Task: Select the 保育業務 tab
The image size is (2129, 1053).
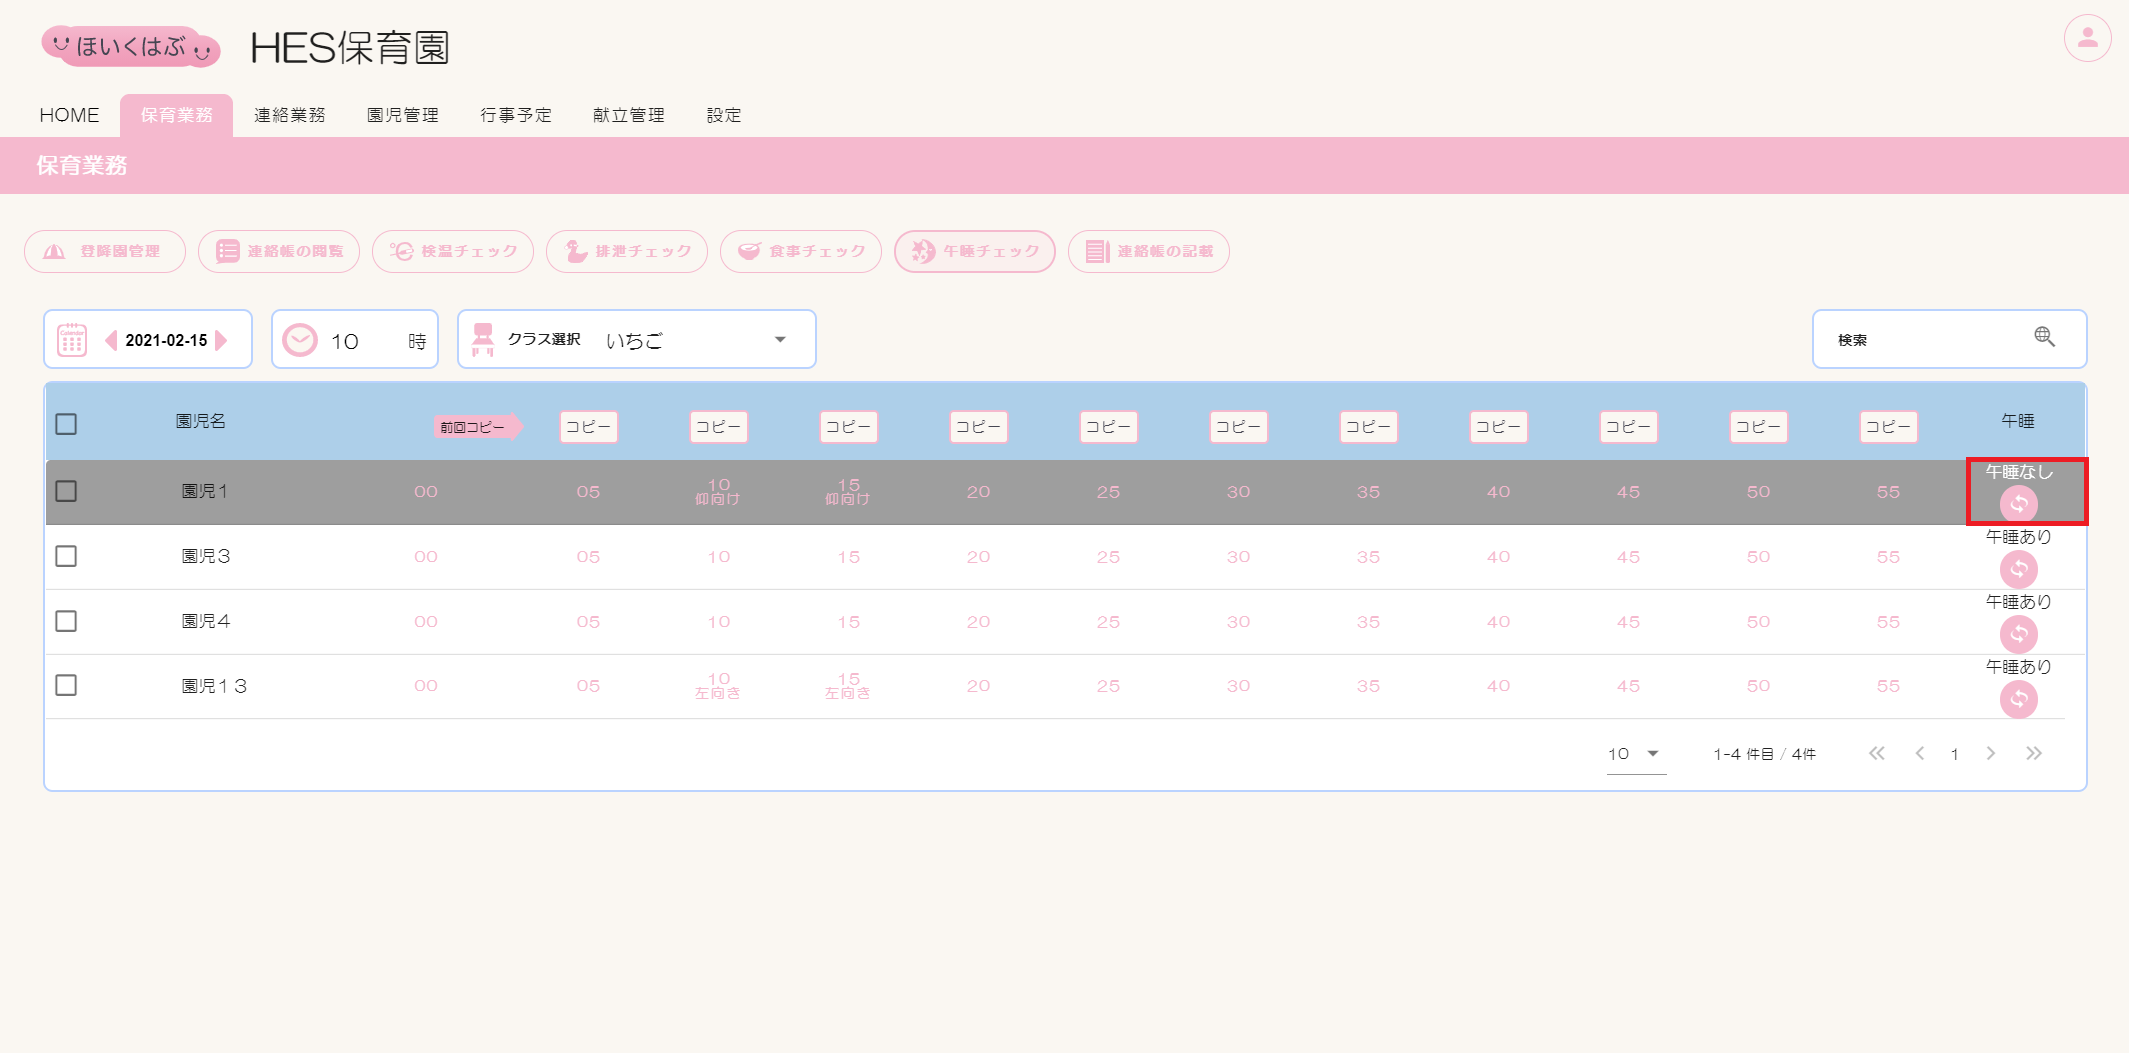Action: pos(176,115)
